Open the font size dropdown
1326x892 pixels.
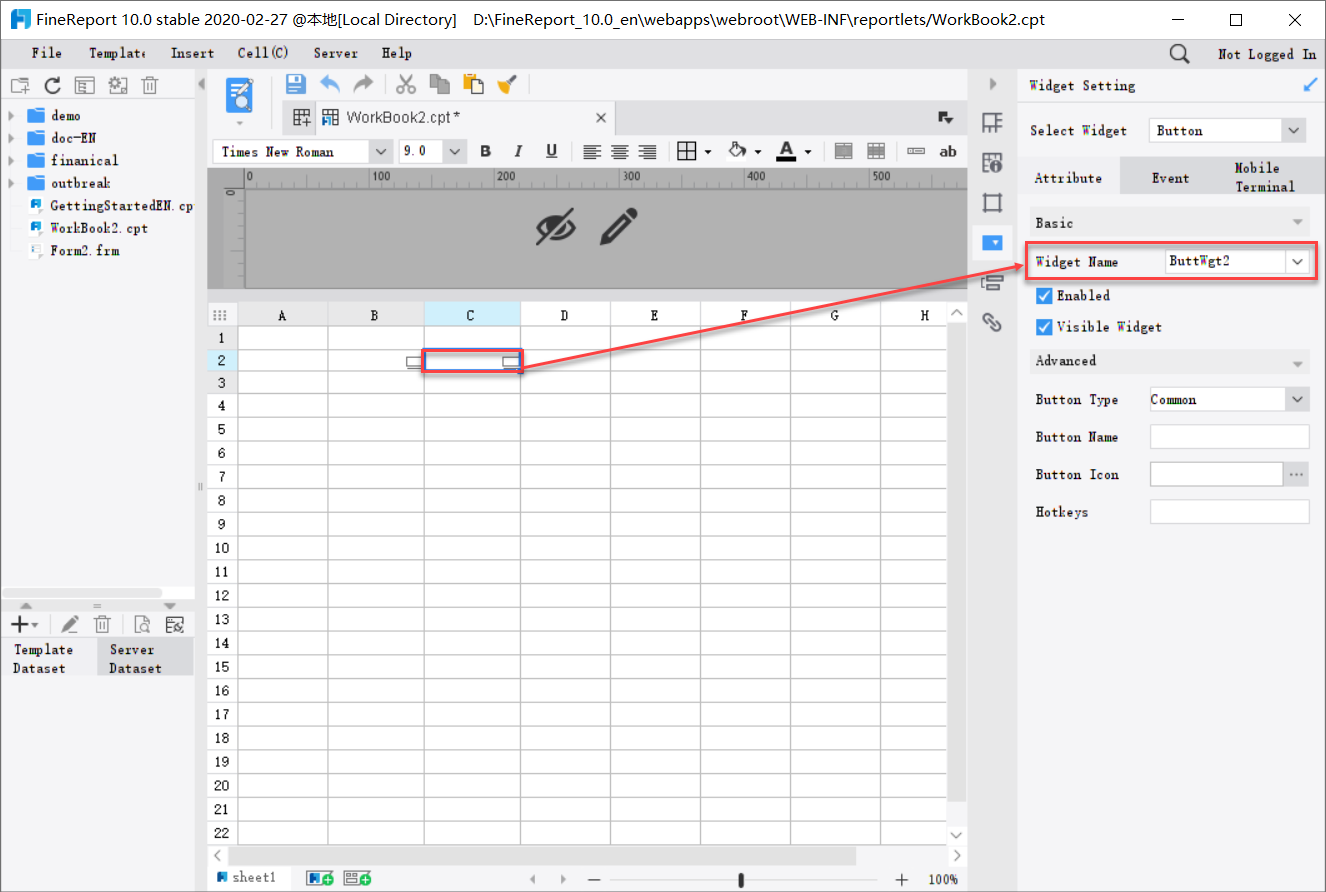click(x=455, y=151)
